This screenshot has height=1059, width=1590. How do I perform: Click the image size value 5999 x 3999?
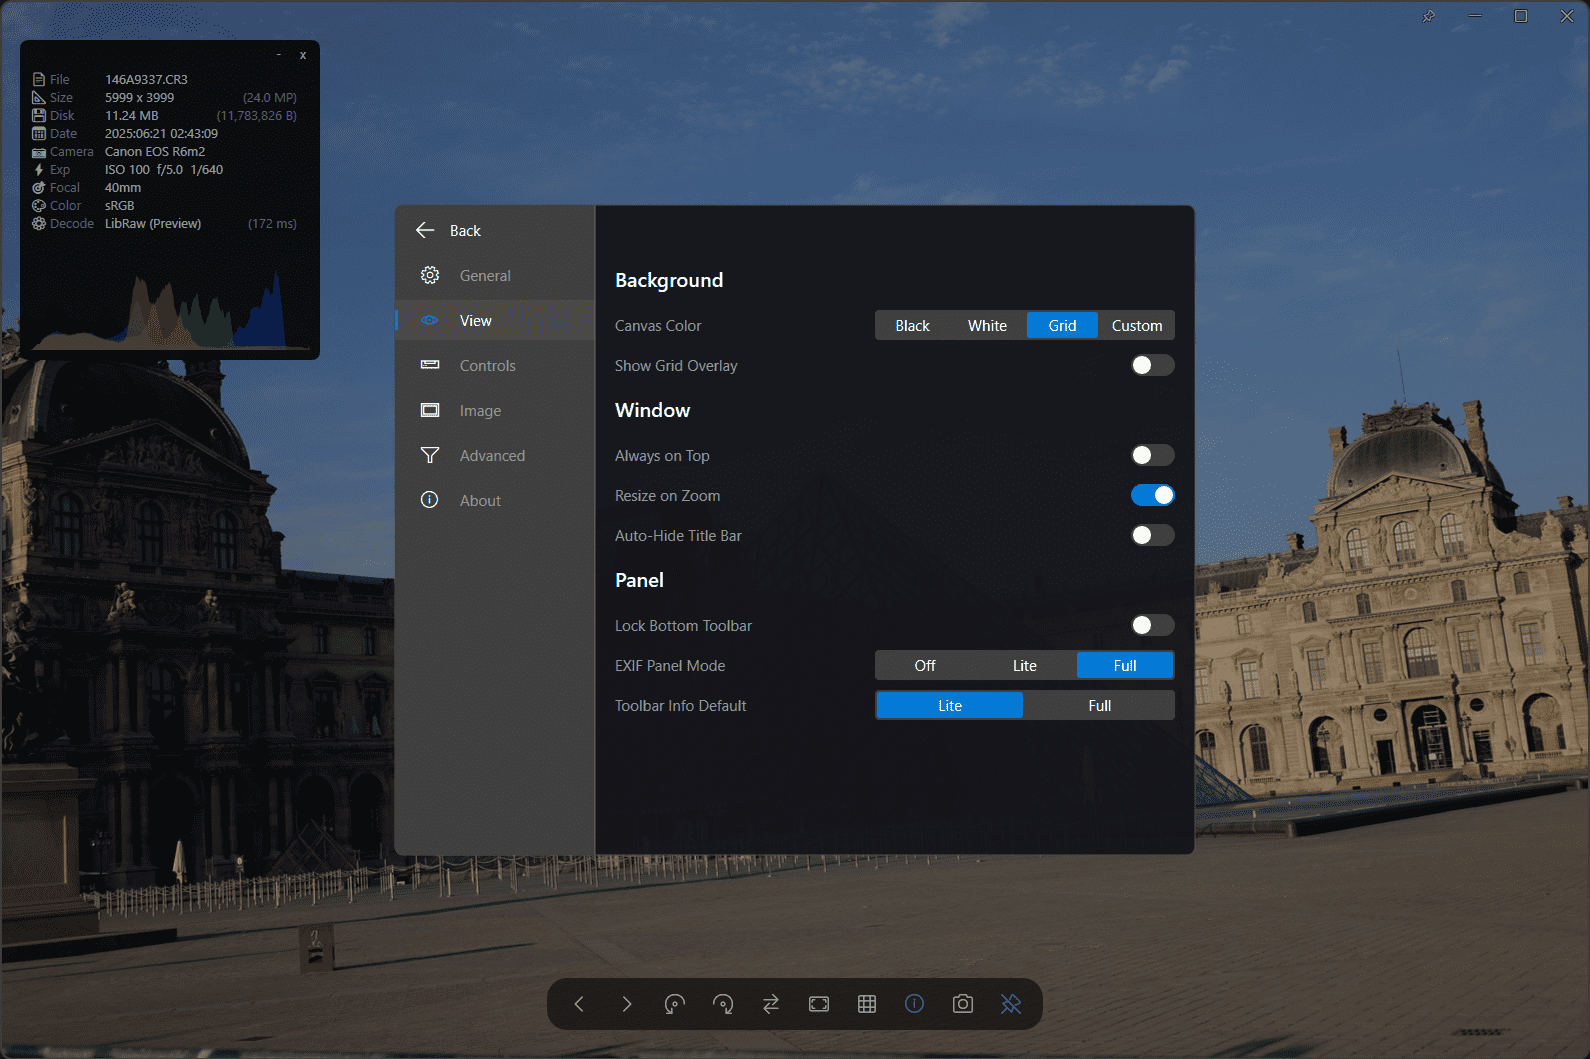pos(139,97)
